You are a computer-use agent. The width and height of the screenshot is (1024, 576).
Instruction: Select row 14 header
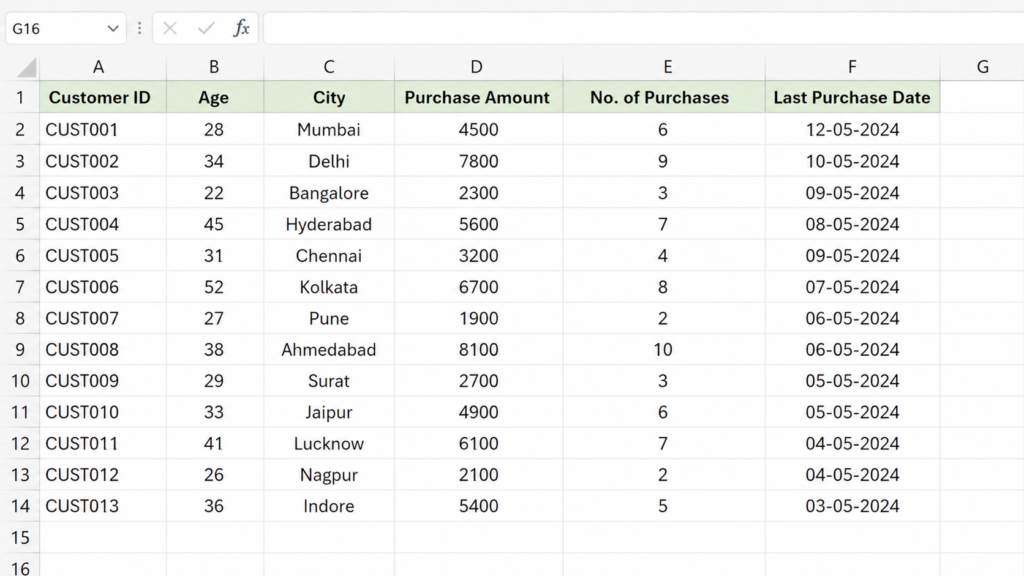(x=20, y=506)
